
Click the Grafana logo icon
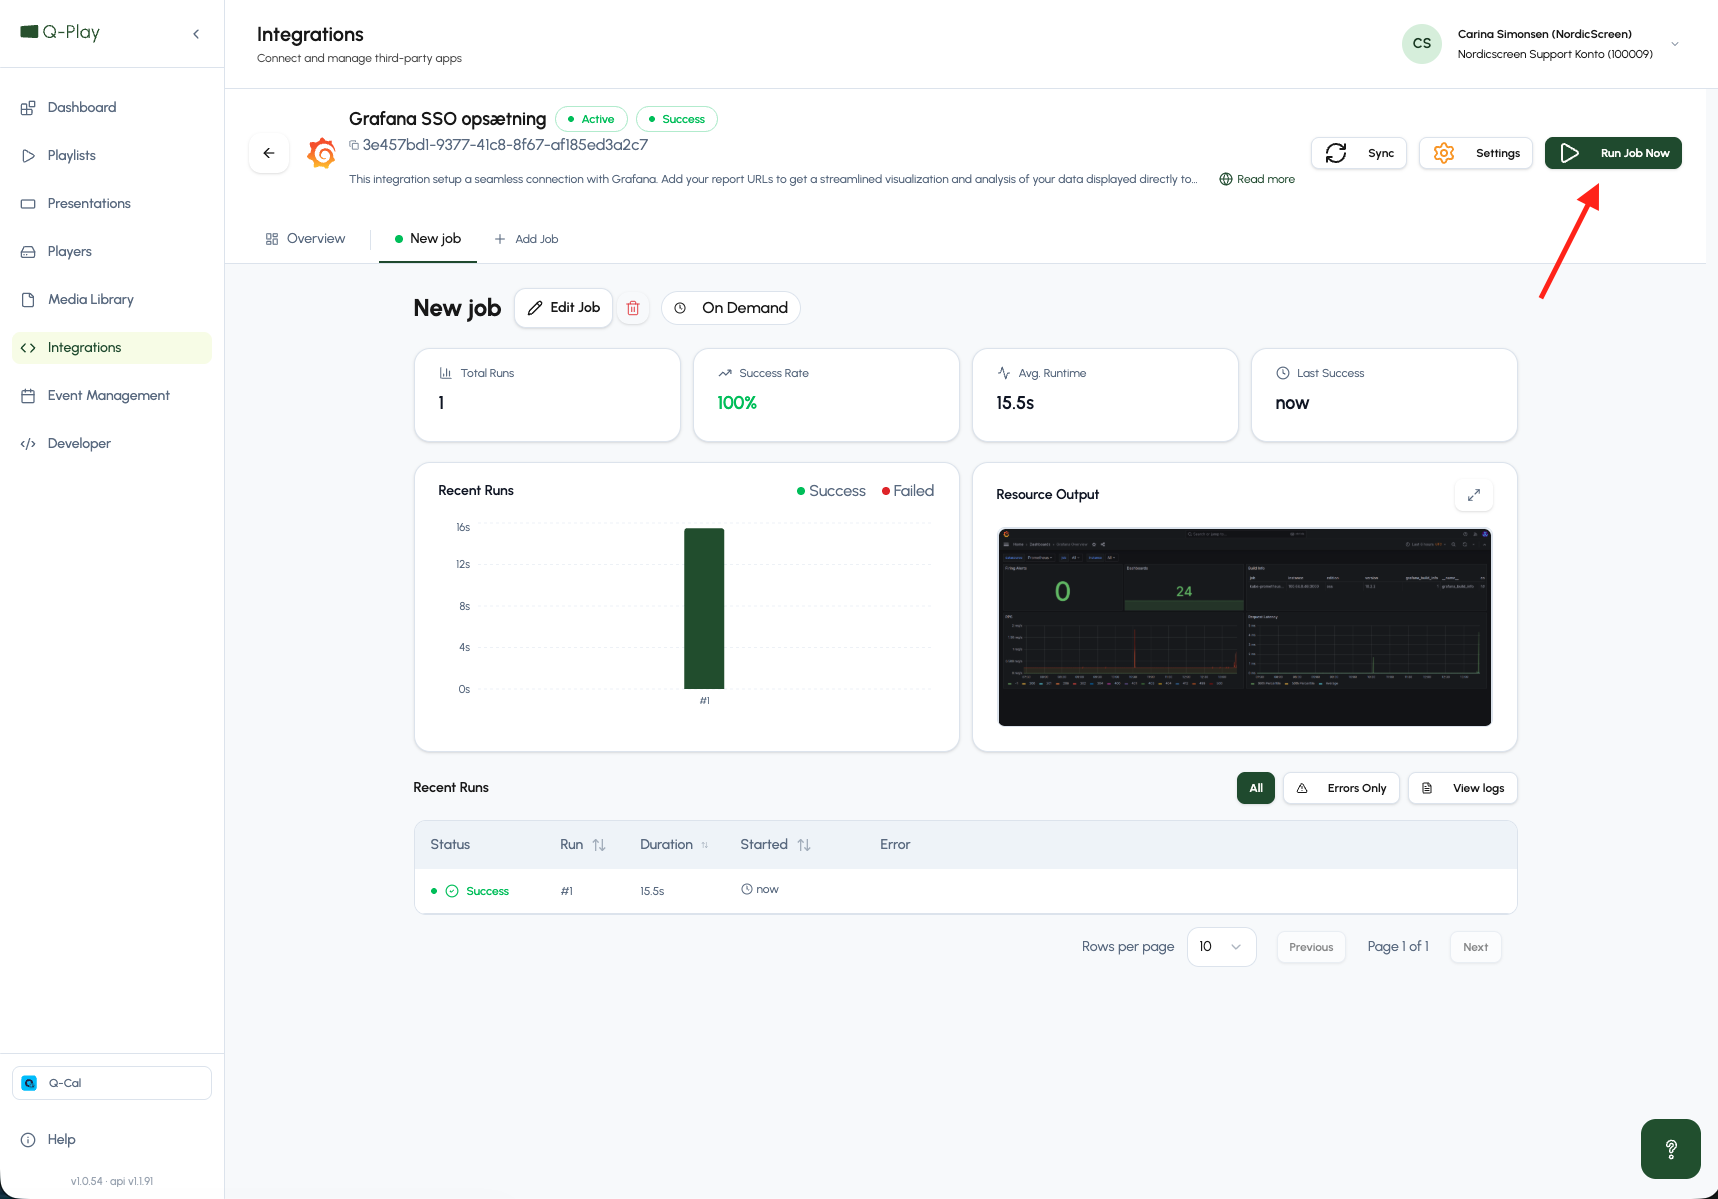click(321, 153)
